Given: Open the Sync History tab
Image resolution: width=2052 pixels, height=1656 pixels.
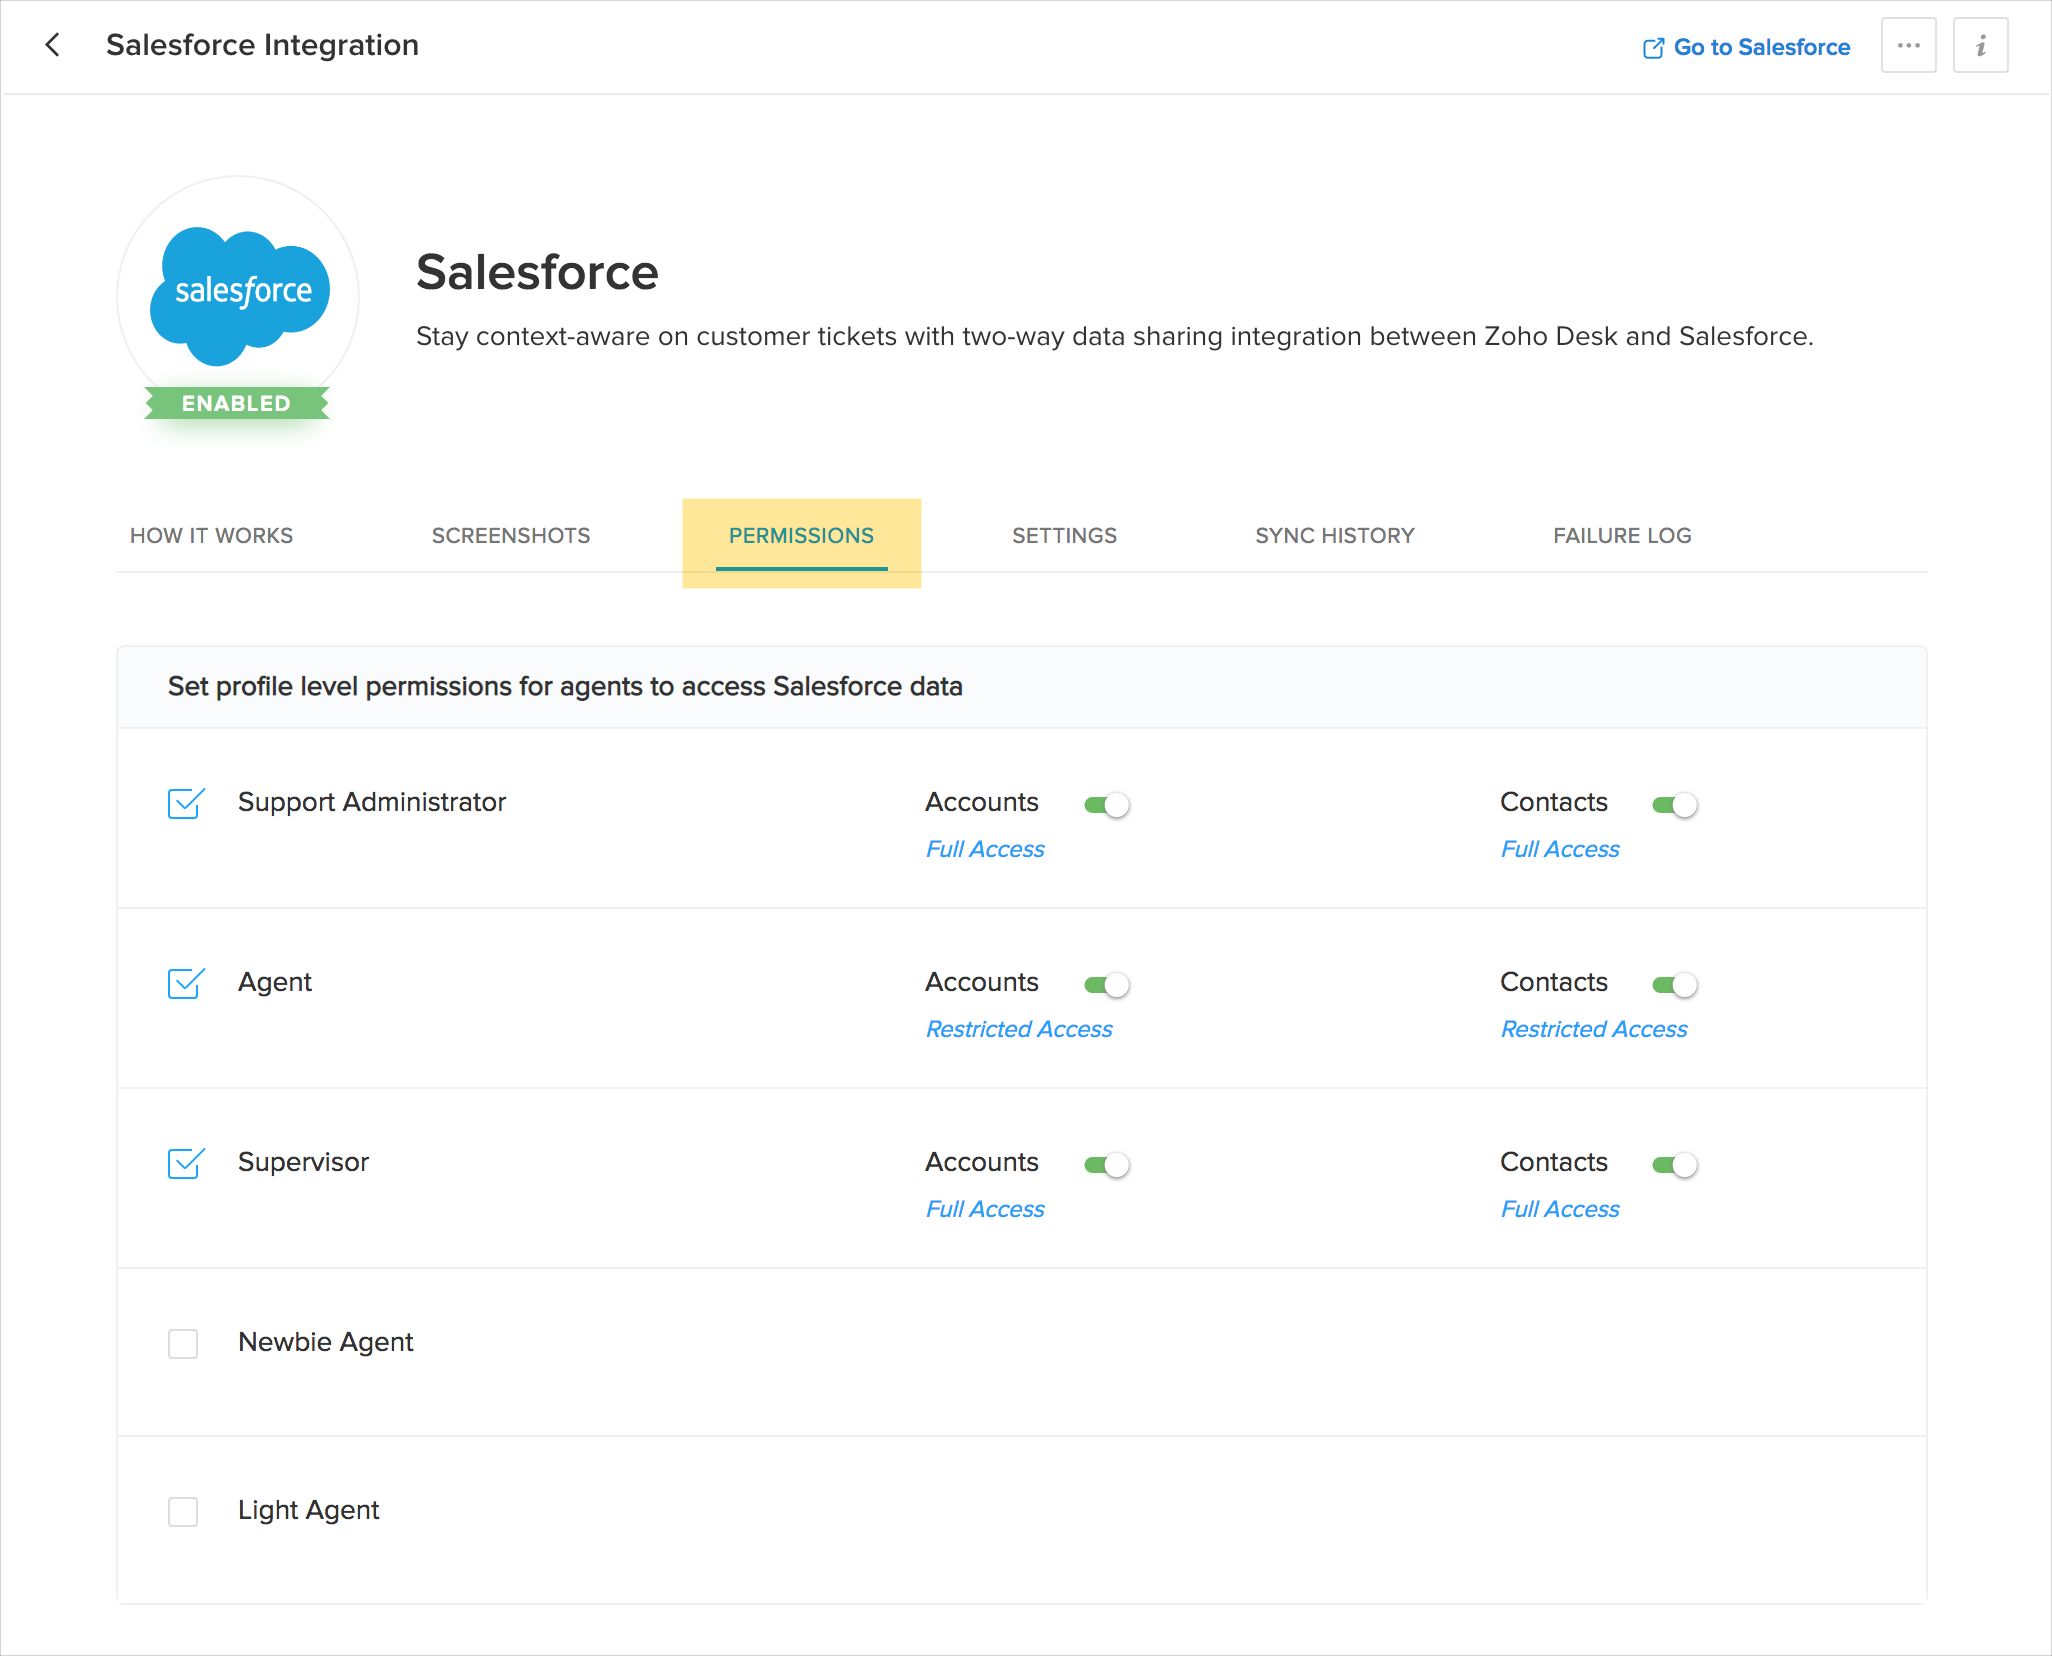Looking at the screenshot, I should tap(1335, 536).
